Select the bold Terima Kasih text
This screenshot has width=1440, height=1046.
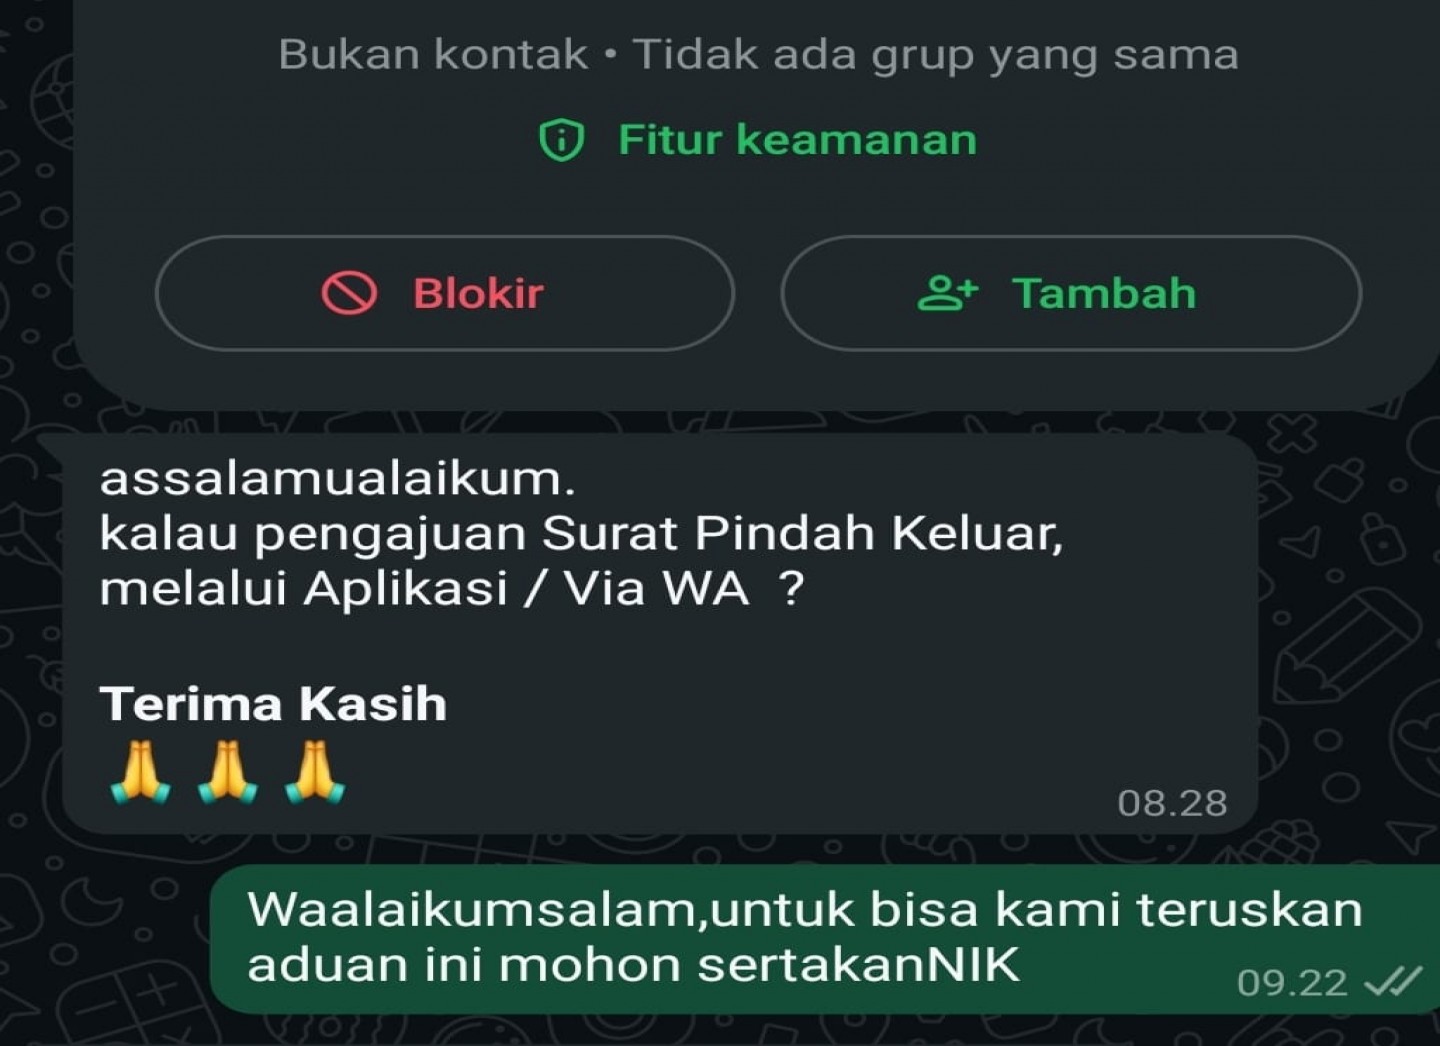click(x=273, y=704)
